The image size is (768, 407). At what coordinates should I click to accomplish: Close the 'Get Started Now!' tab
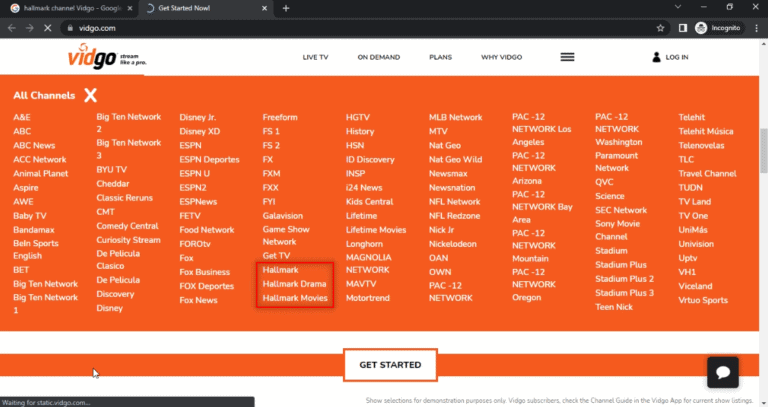click(264, 8)
